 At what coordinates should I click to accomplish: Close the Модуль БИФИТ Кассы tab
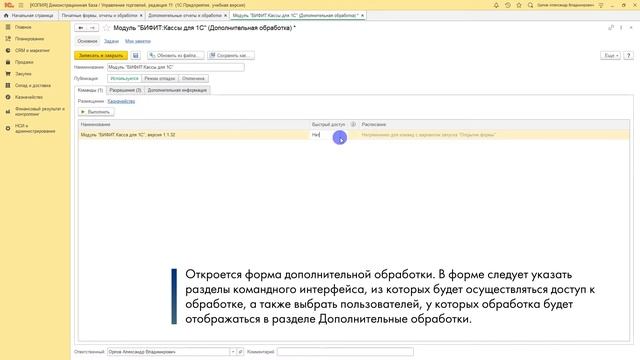coord(362,15)
